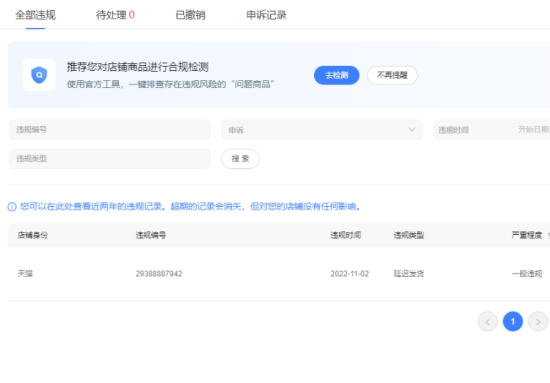Click the 推荐您对店铺商品进行合规检测 heading
Image resolution: width=550 pixels, height=383 pixels.
coord(138,67)
